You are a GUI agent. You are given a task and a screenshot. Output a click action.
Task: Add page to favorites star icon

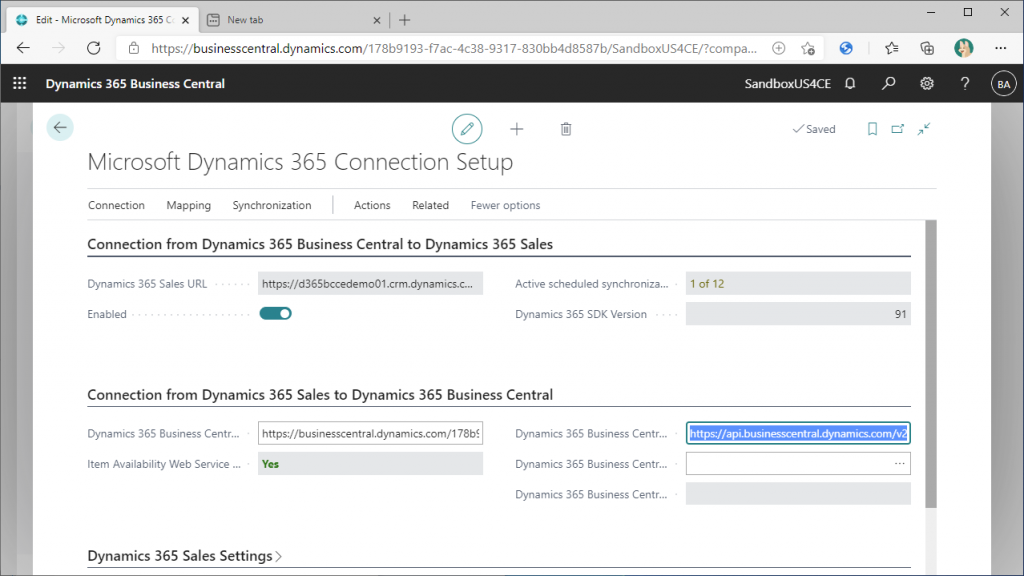click(808, 48)
